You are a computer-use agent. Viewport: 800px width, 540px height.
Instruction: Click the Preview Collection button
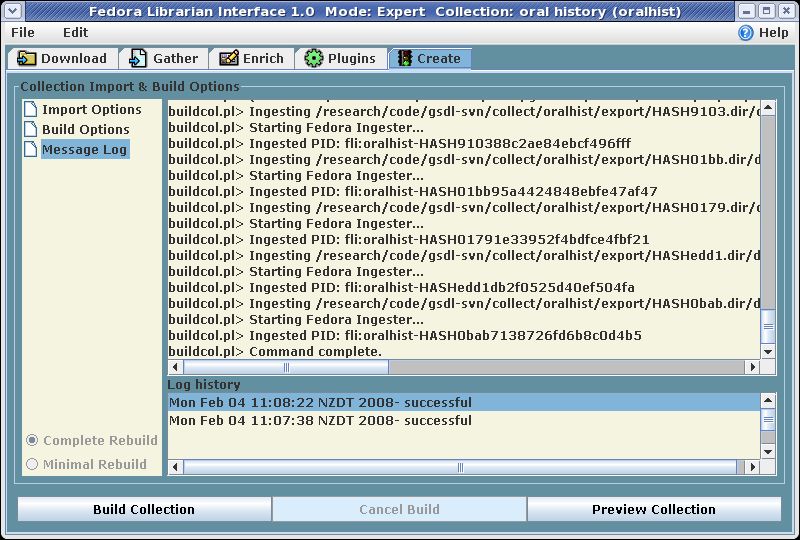(x=654, y=509)
